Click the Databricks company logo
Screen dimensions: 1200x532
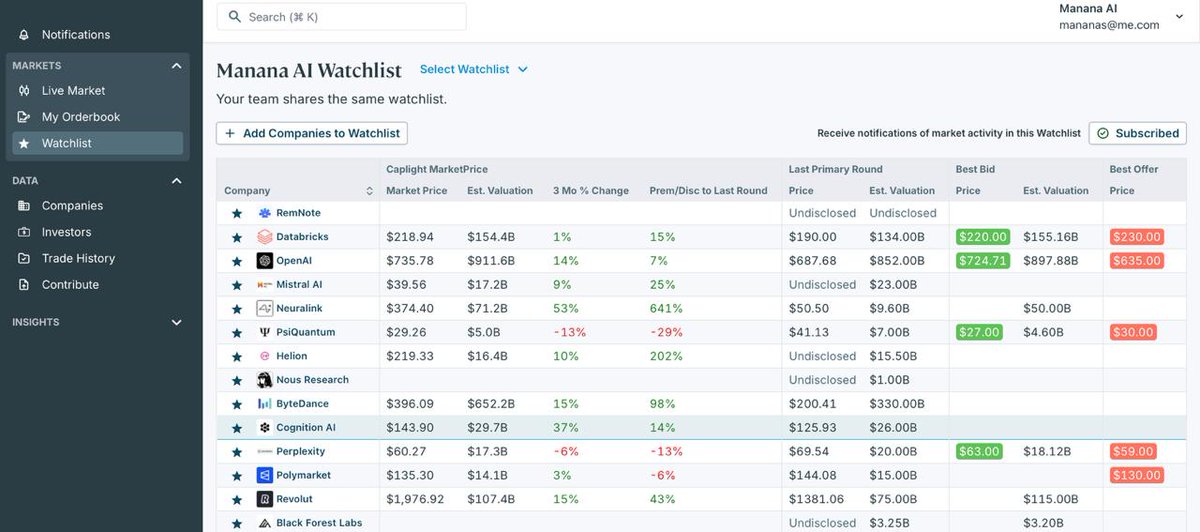(x=265, y=237)
